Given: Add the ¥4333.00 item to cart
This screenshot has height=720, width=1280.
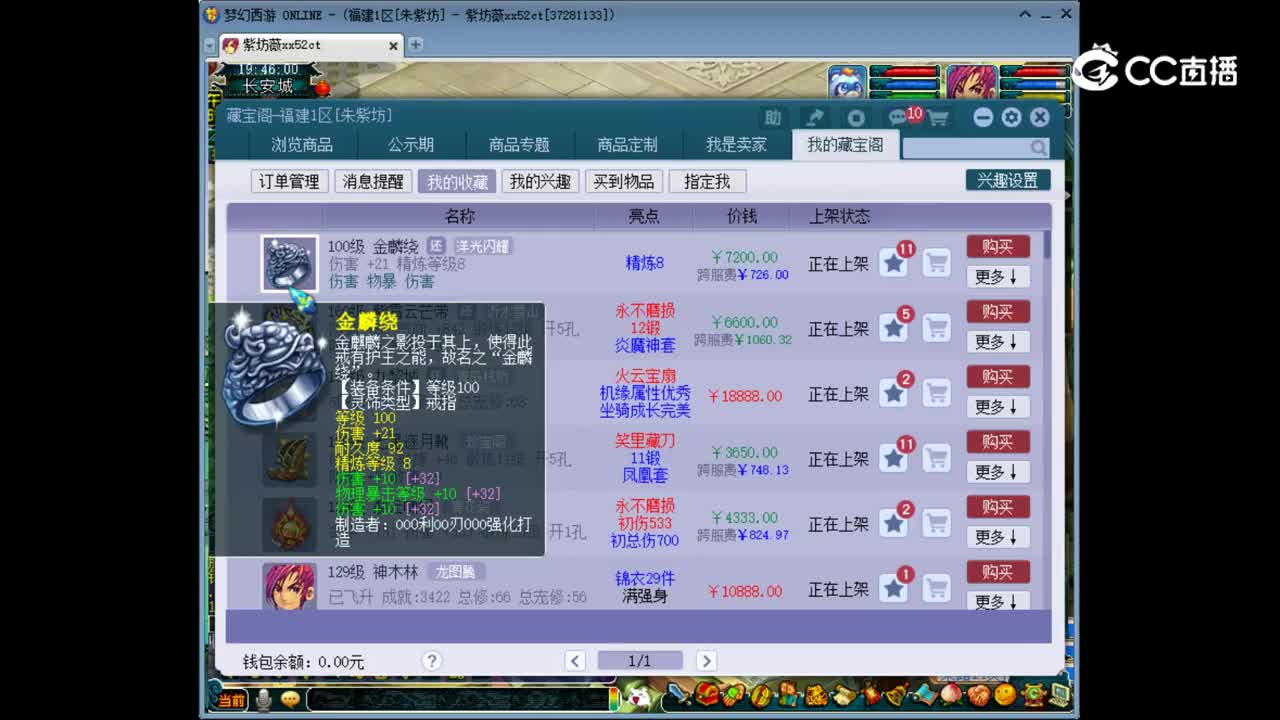Looking at the screenshot, I should point(936,523).
